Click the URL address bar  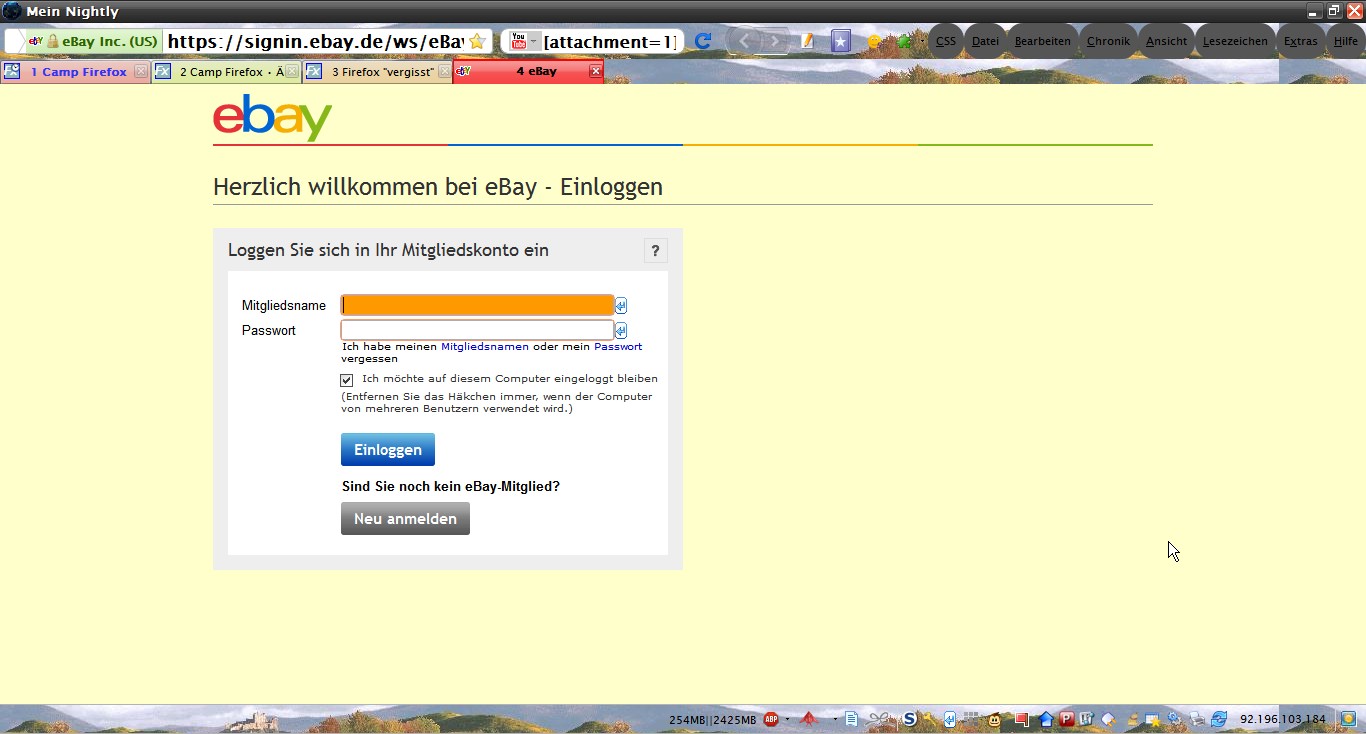pos(315,41)
